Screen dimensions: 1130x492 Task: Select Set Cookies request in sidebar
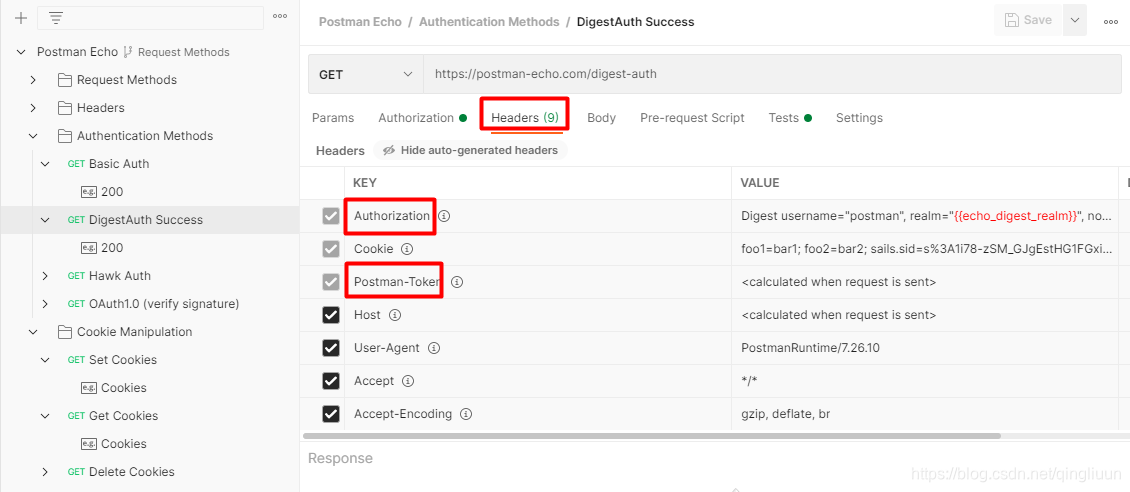click(x=123, y=359)
